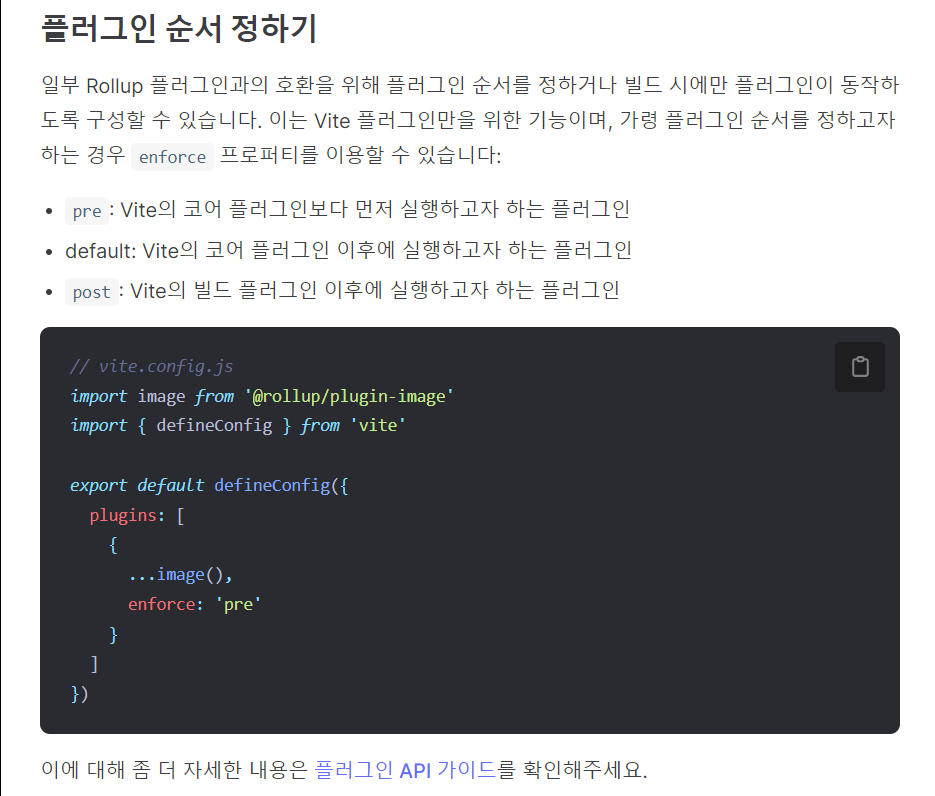
Task: Select the inline code 'enforce' in paragraph
Action: point(172,157)
